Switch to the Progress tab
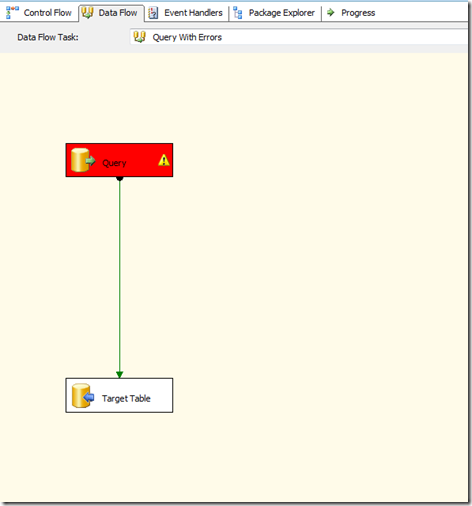Viewport: 472px width, 506px height. click(x=351, y=13)
